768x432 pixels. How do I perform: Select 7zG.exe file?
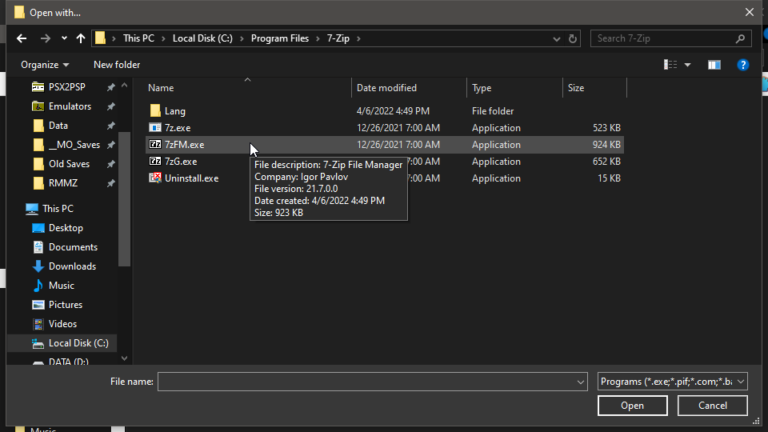tap(181, 161)
